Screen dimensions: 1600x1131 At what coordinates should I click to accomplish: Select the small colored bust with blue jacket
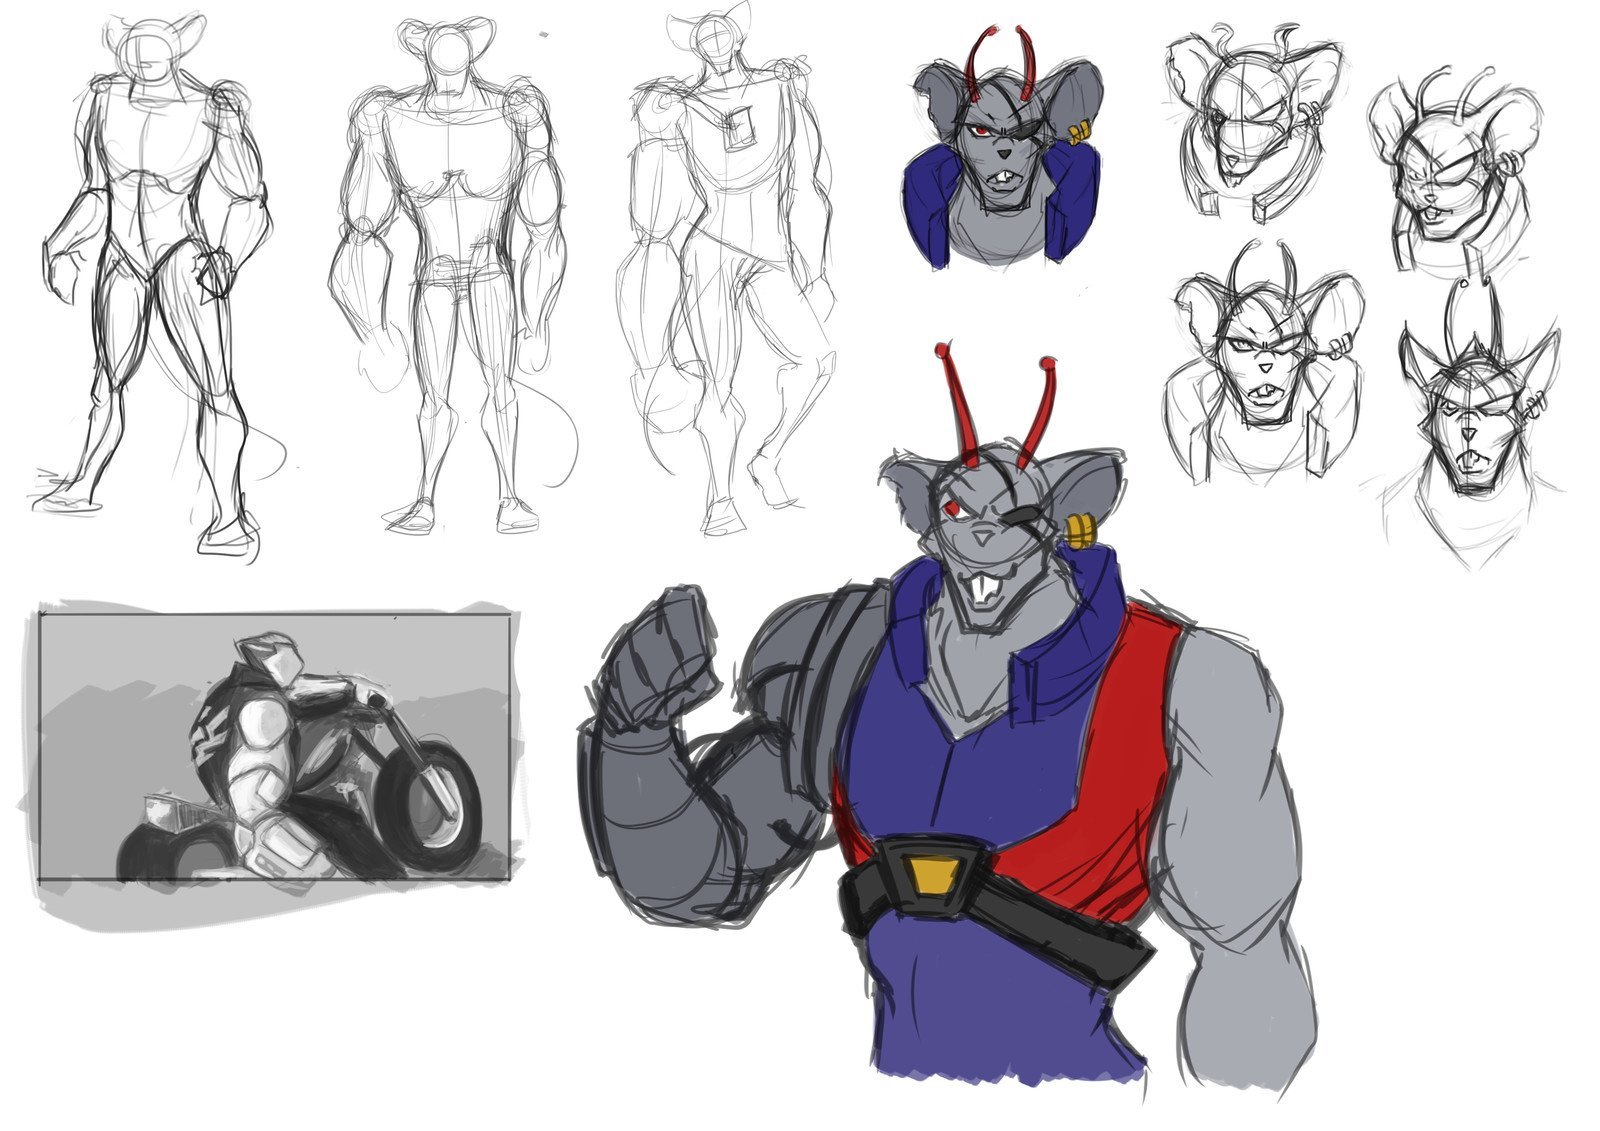click(x=1000, y=160)
